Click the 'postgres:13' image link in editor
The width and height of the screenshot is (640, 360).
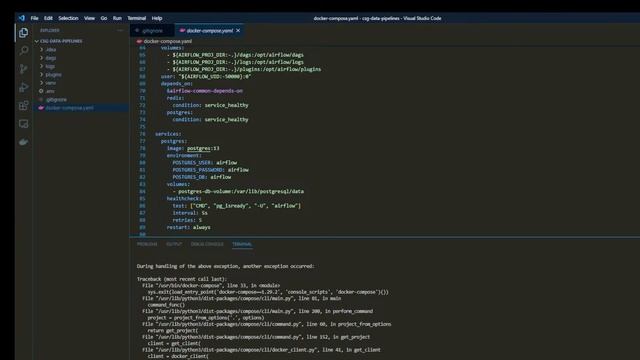203,148
